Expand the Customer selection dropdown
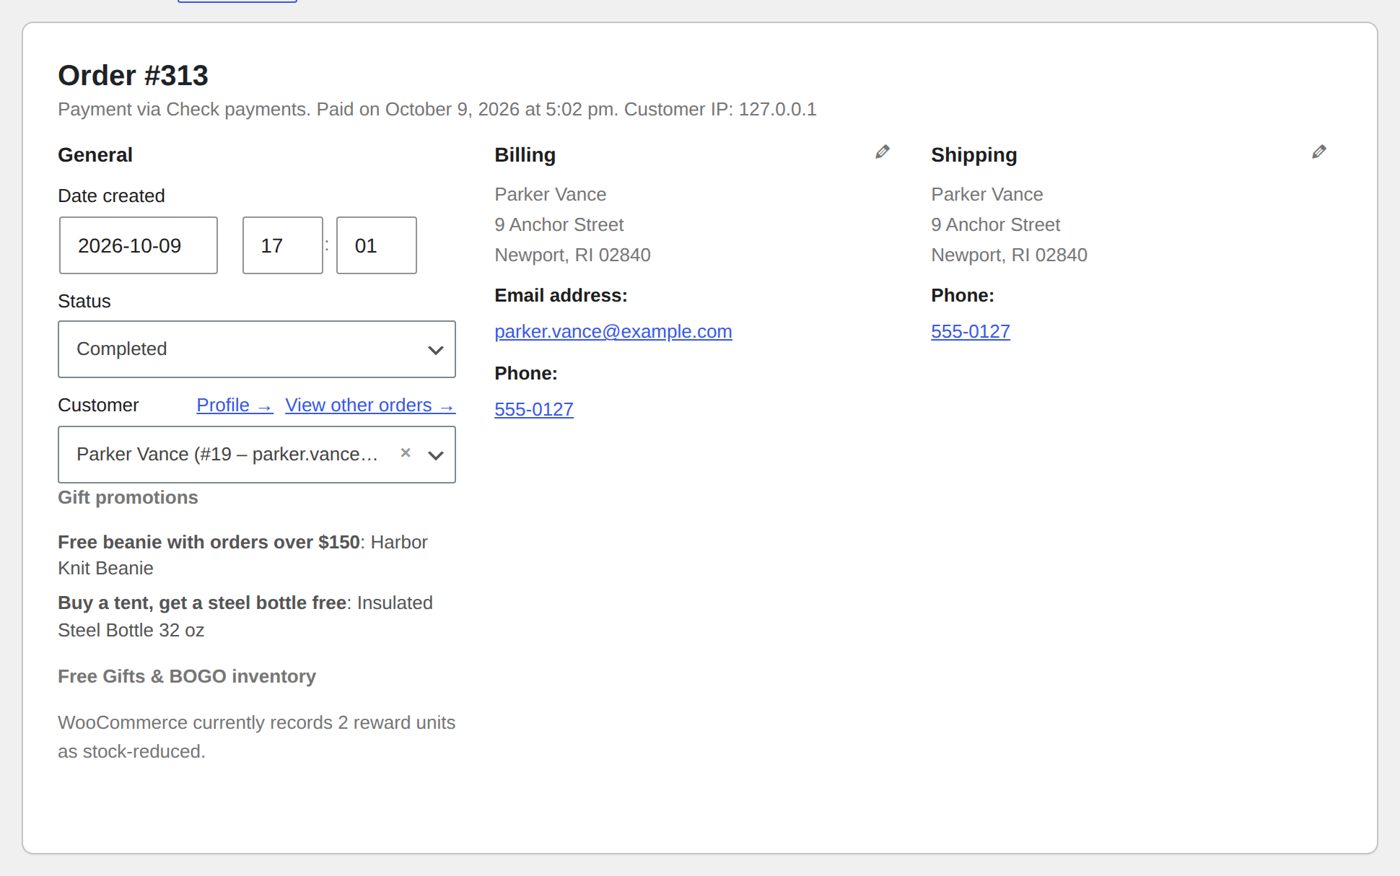Viewport: 1400px width, 876px height. (x=436, y=455)
